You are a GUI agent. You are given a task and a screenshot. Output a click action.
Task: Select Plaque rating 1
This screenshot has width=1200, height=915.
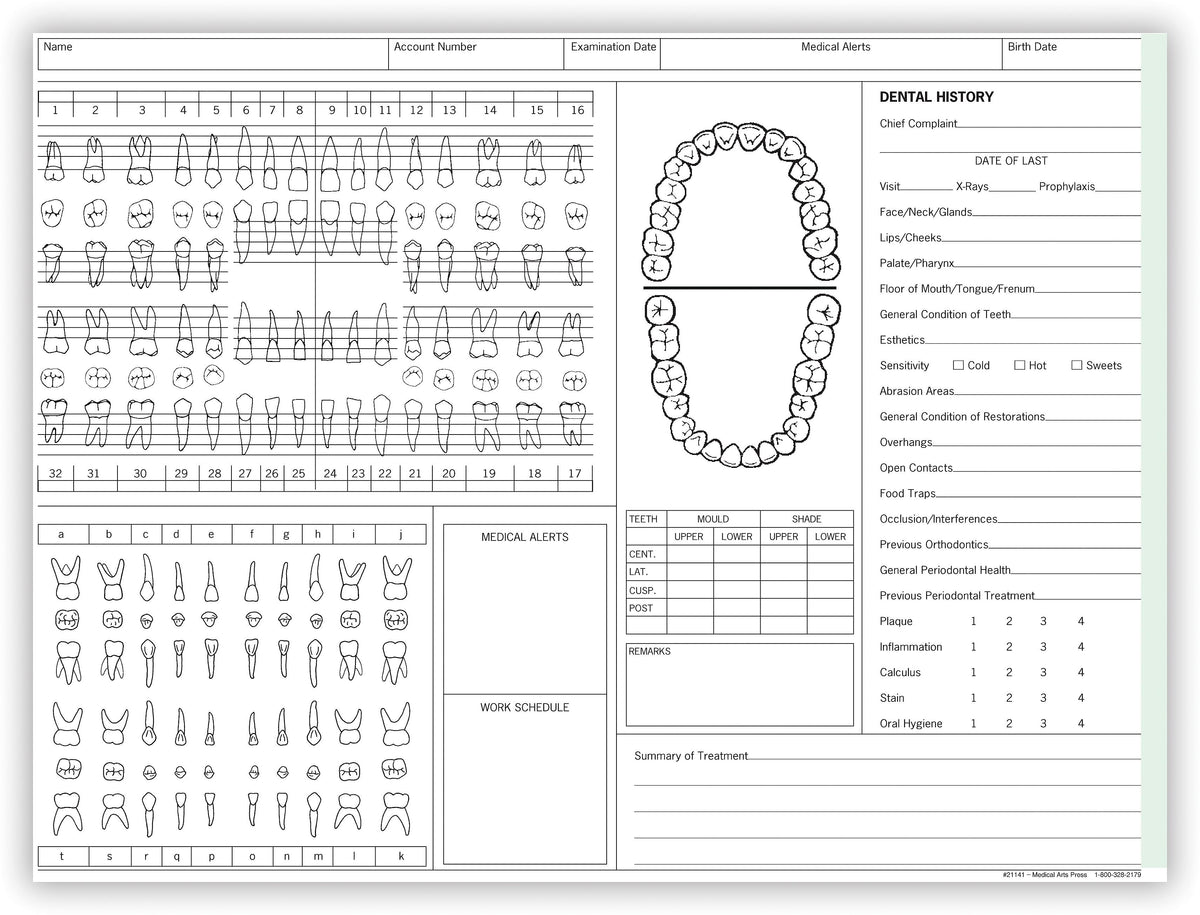974,622
